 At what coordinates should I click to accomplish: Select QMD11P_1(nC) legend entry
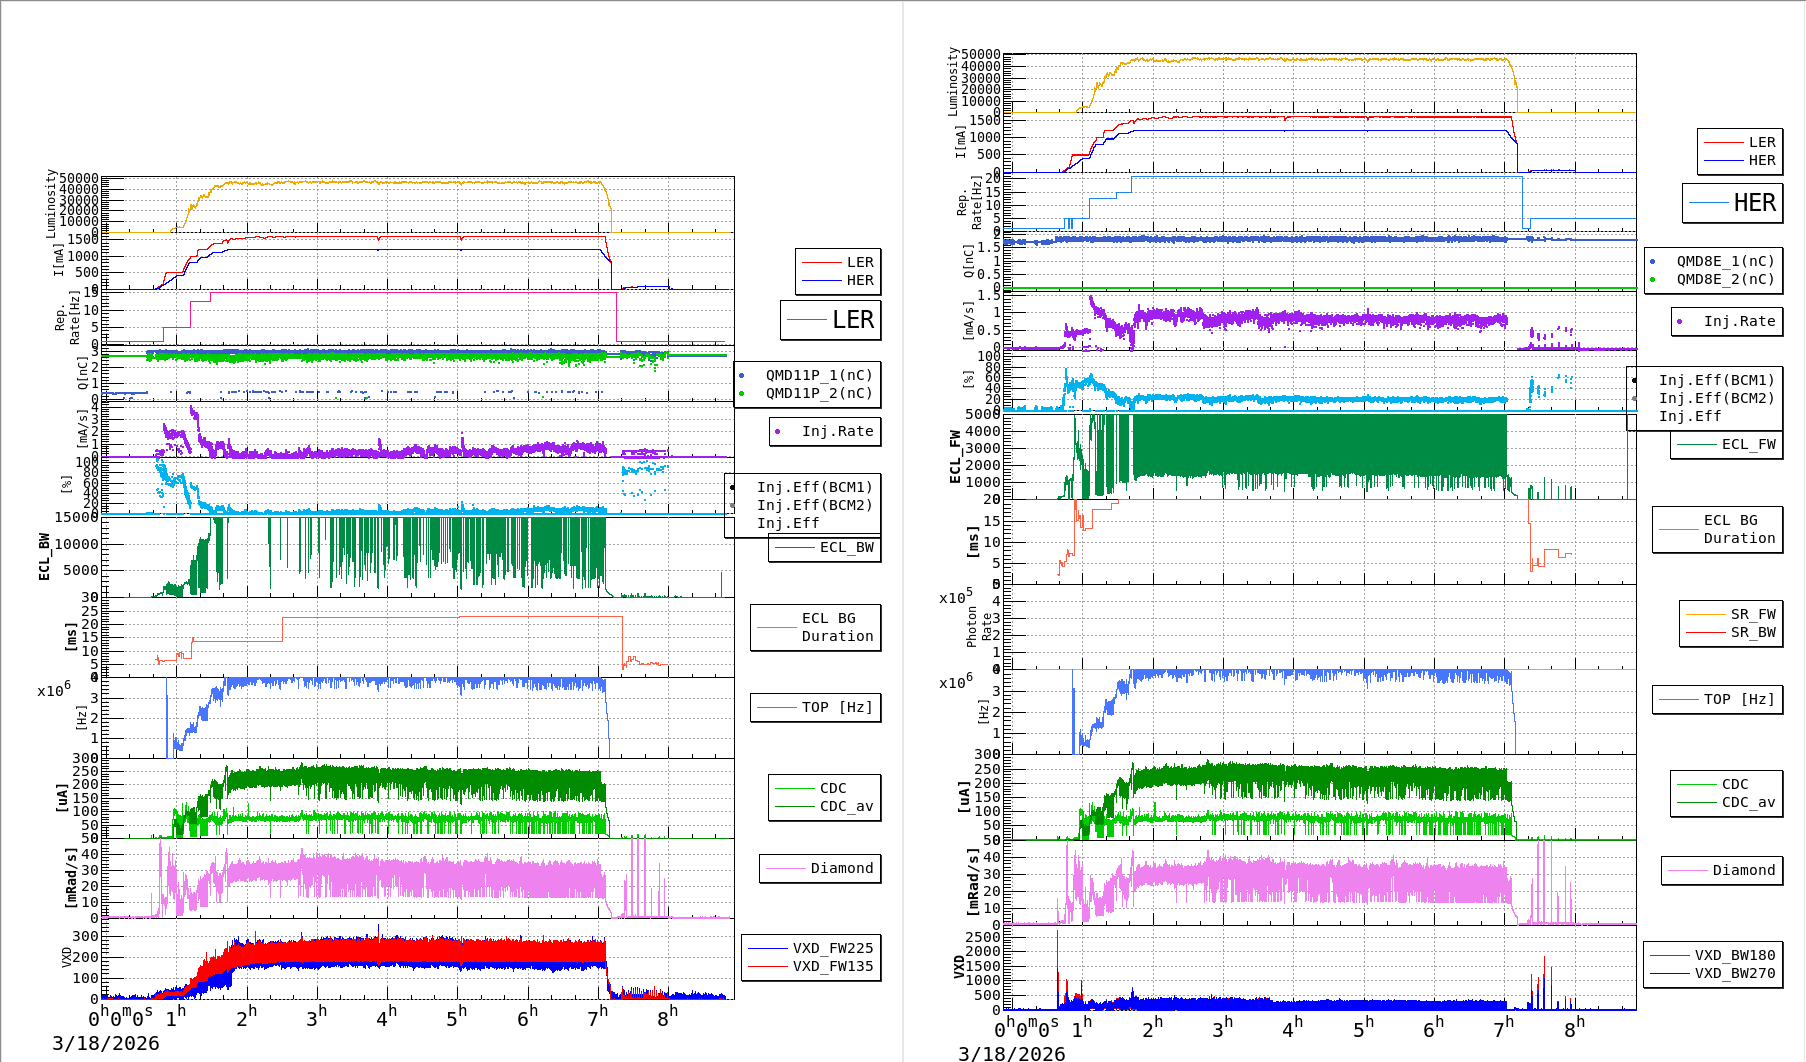tap(818, 375)
